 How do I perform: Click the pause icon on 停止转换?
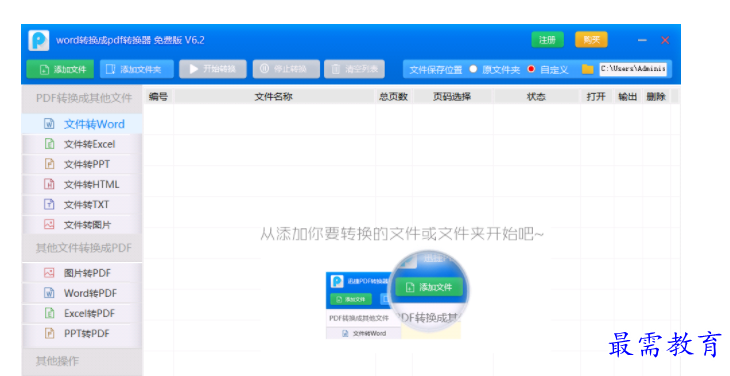pyautogui.click(x=264, y=69)
